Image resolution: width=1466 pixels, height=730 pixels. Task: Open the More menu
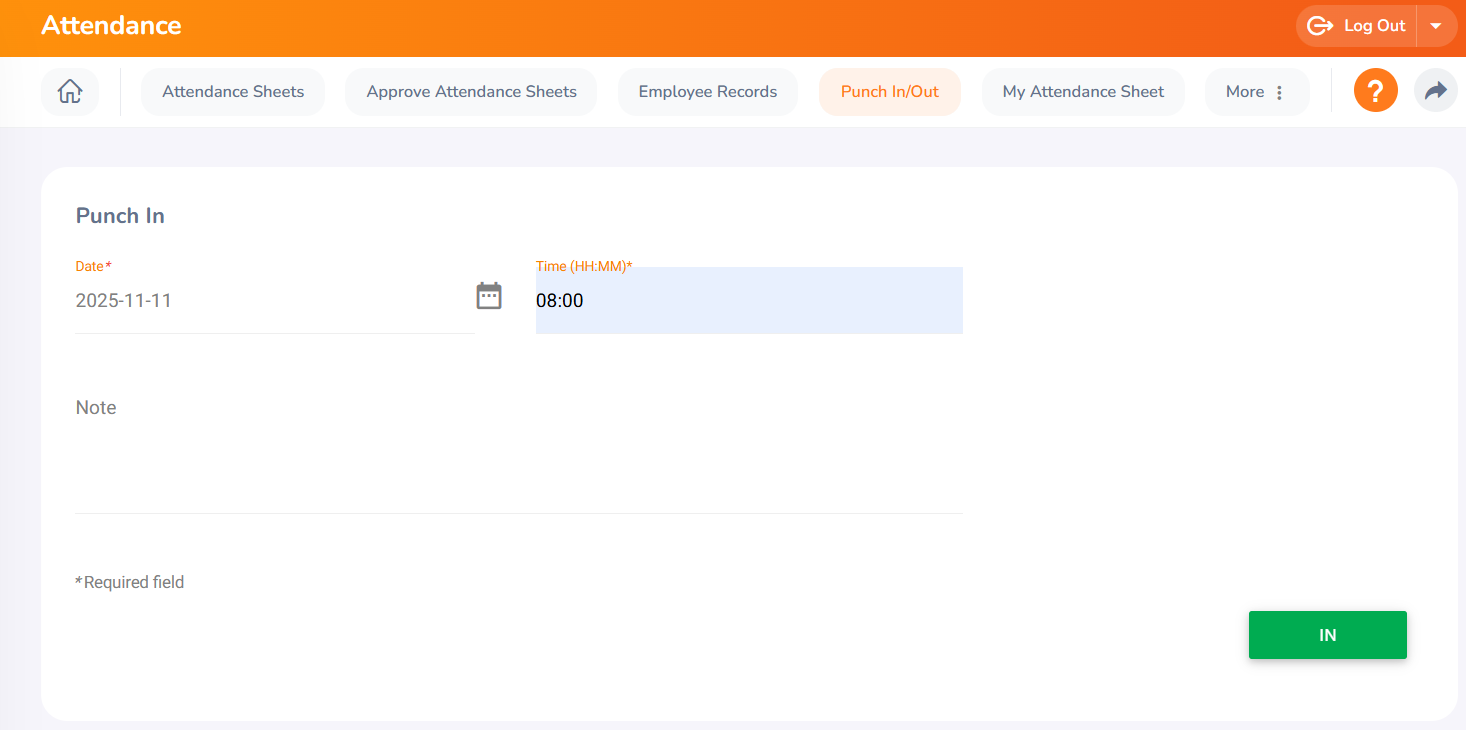pos(1245,92)
